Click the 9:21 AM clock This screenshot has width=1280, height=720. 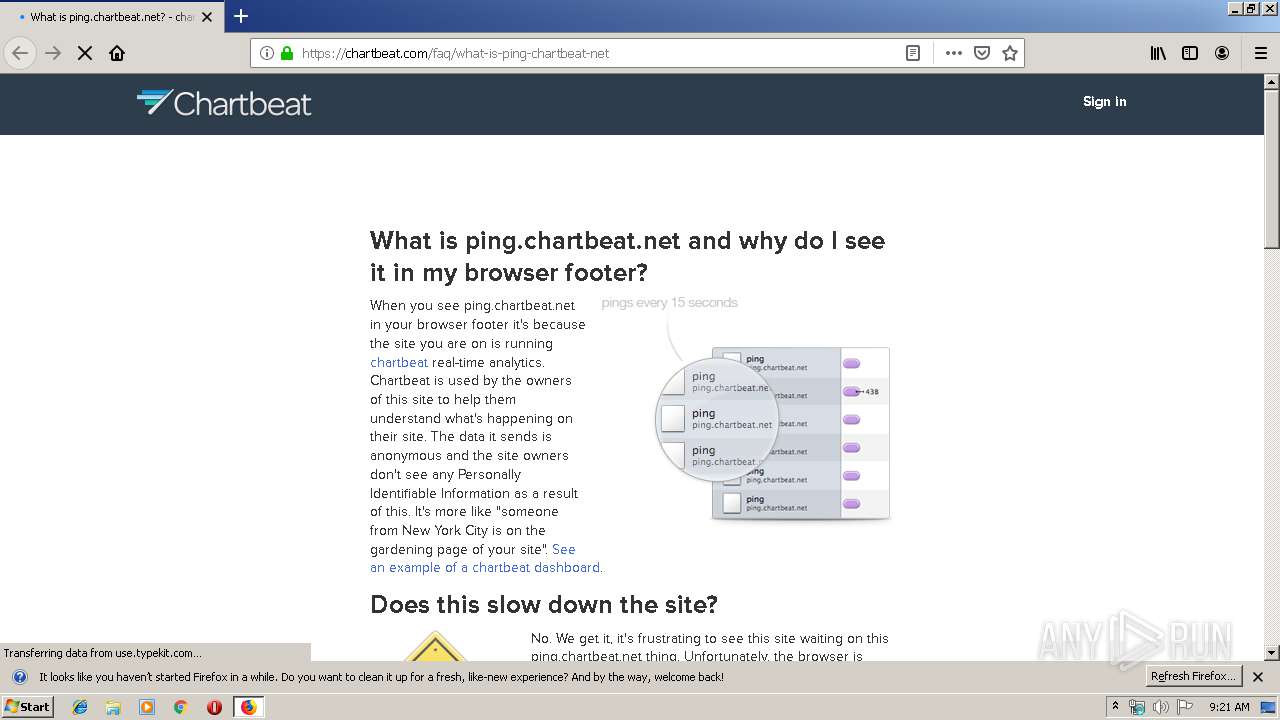click(1229, 707)
